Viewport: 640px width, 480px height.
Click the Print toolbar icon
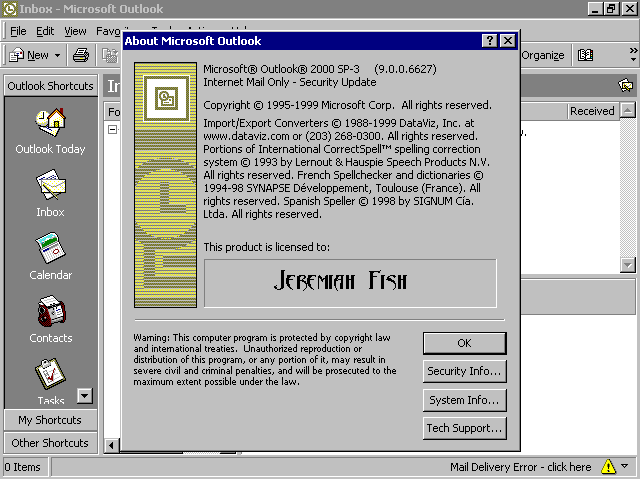point(81,55)
